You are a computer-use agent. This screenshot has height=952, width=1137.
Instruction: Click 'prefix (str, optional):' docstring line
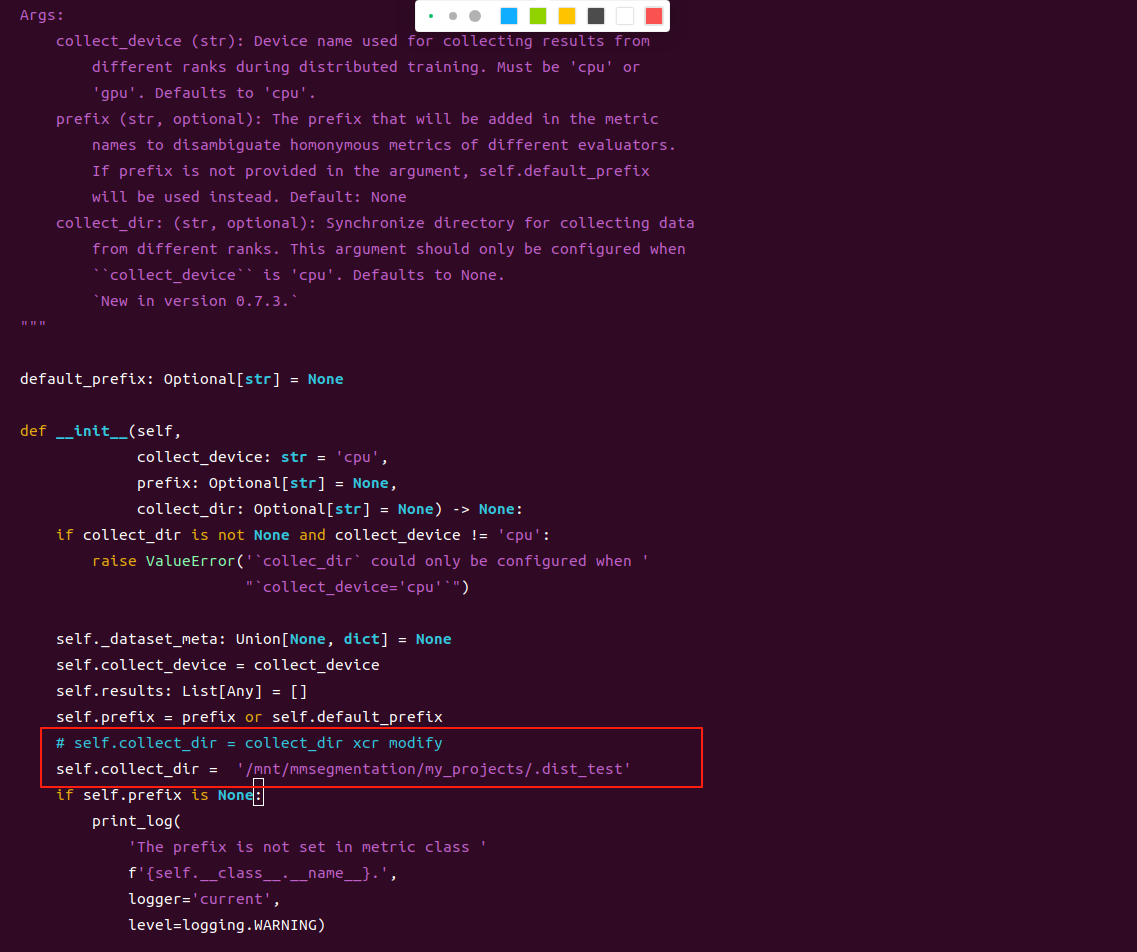[x=357, y=119]
